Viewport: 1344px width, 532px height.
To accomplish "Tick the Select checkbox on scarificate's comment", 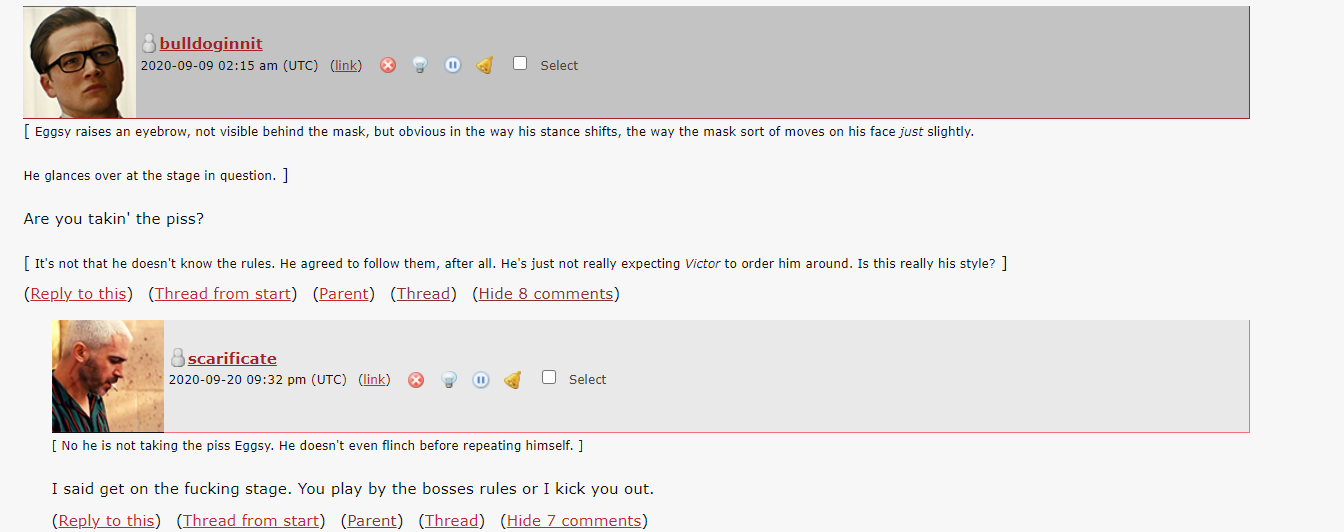I will coord(548,377).
